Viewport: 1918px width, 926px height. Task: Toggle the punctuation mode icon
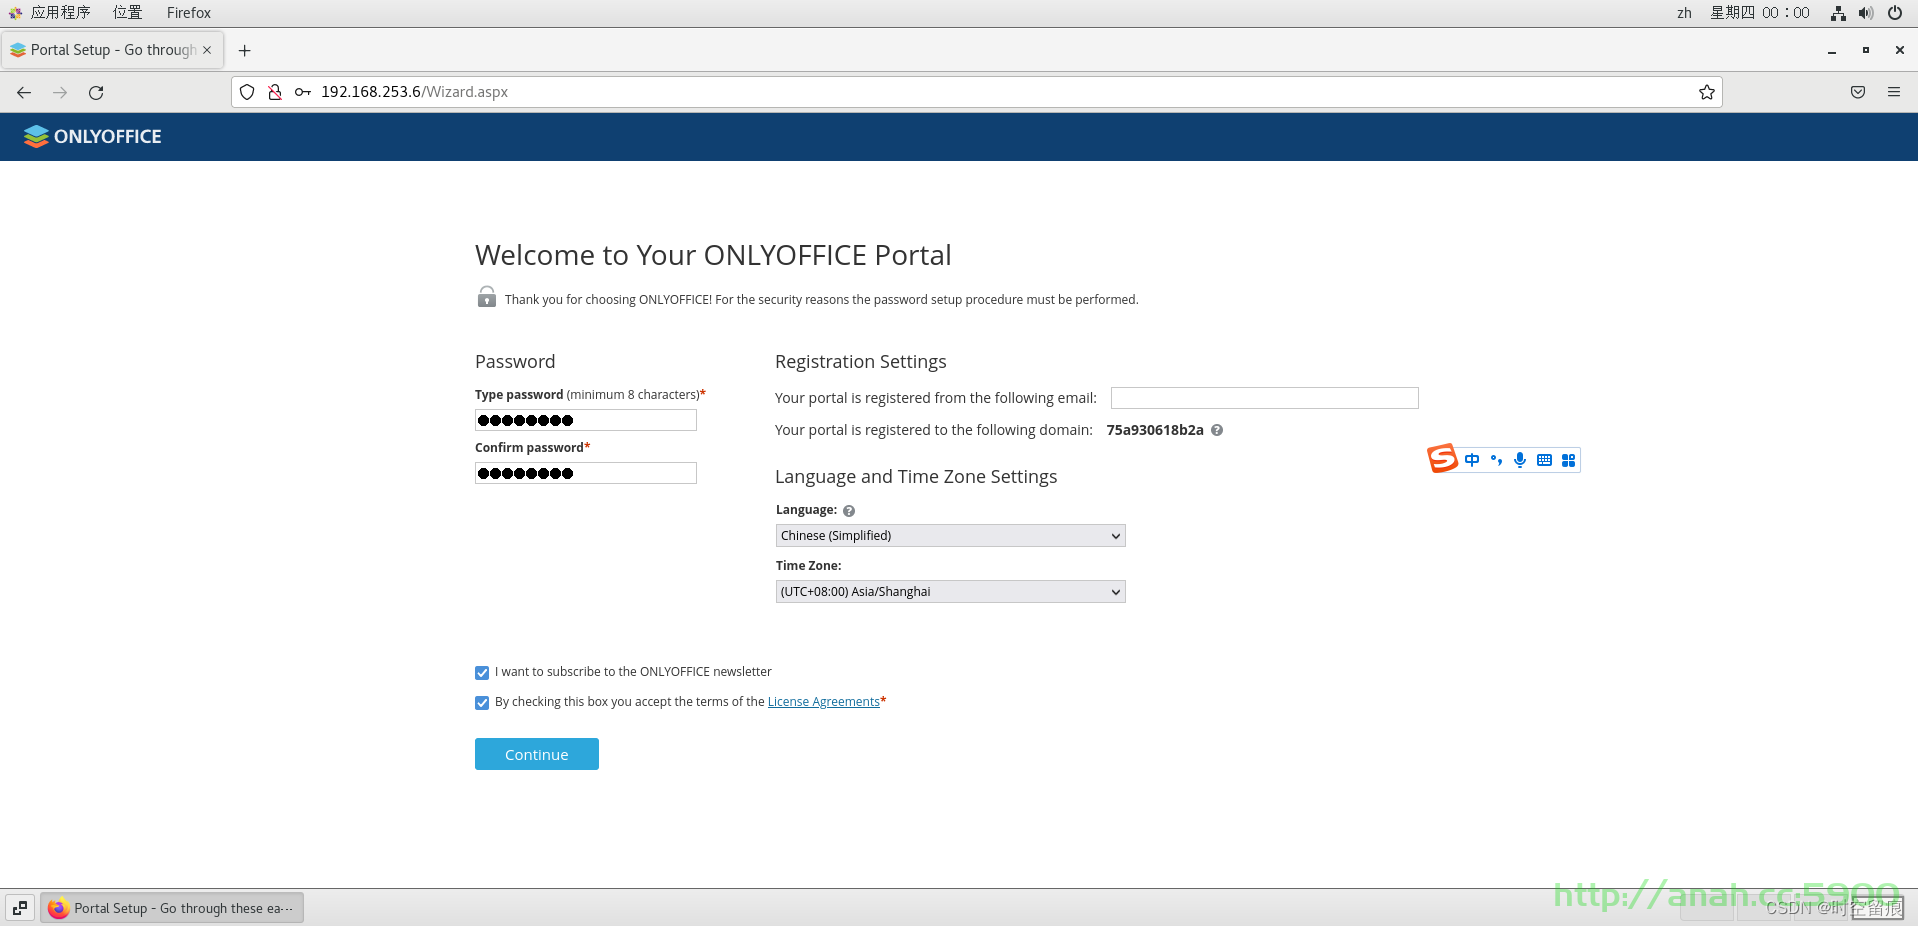click(x=1496, y=460)
